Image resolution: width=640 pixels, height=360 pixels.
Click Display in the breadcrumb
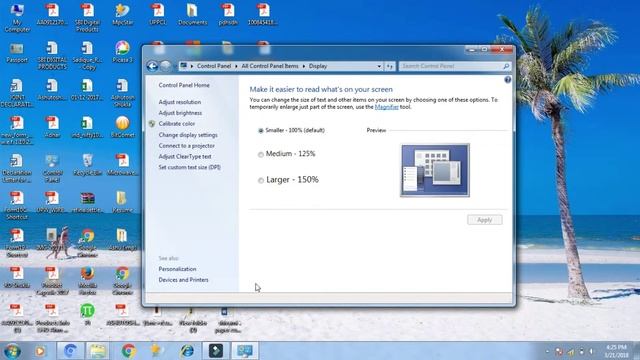click(x=318, y=66)
